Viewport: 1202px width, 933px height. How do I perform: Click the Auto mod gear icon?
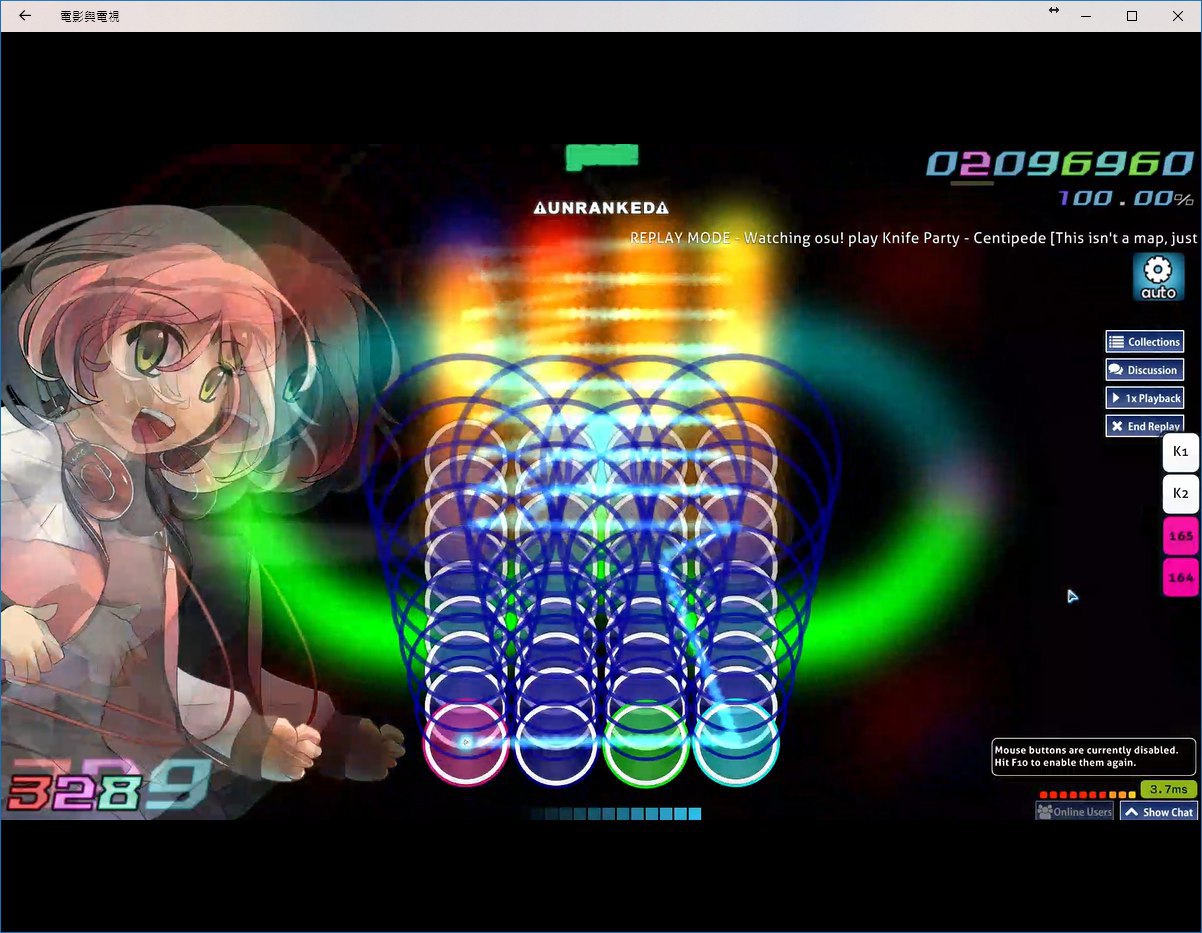[x=1158, y=276]
